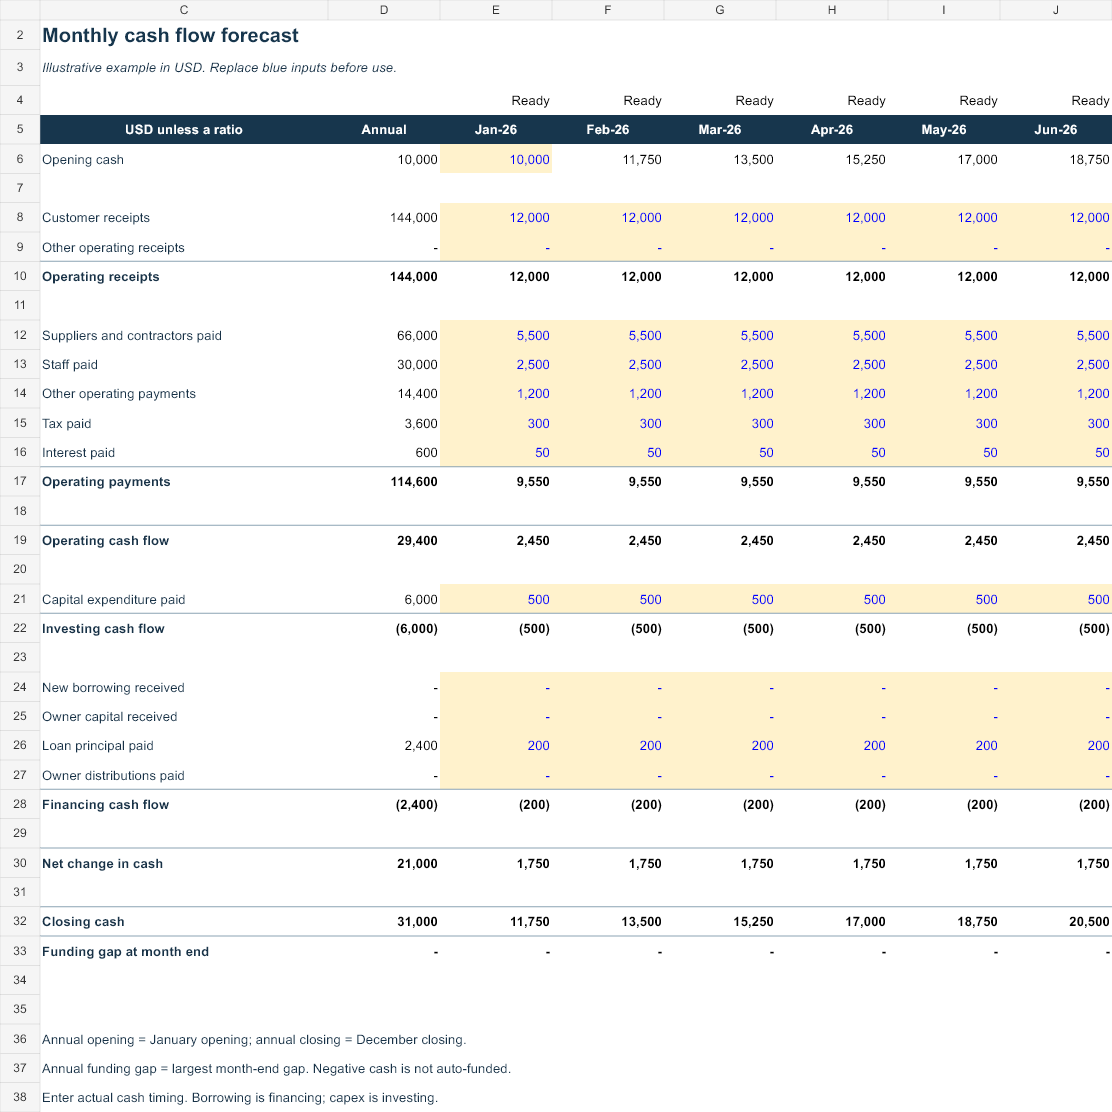Click the 'Annual opening = January opening' note
Image resolution: width=1112 pixels, height=1112 pixels.
(254, 1040)
